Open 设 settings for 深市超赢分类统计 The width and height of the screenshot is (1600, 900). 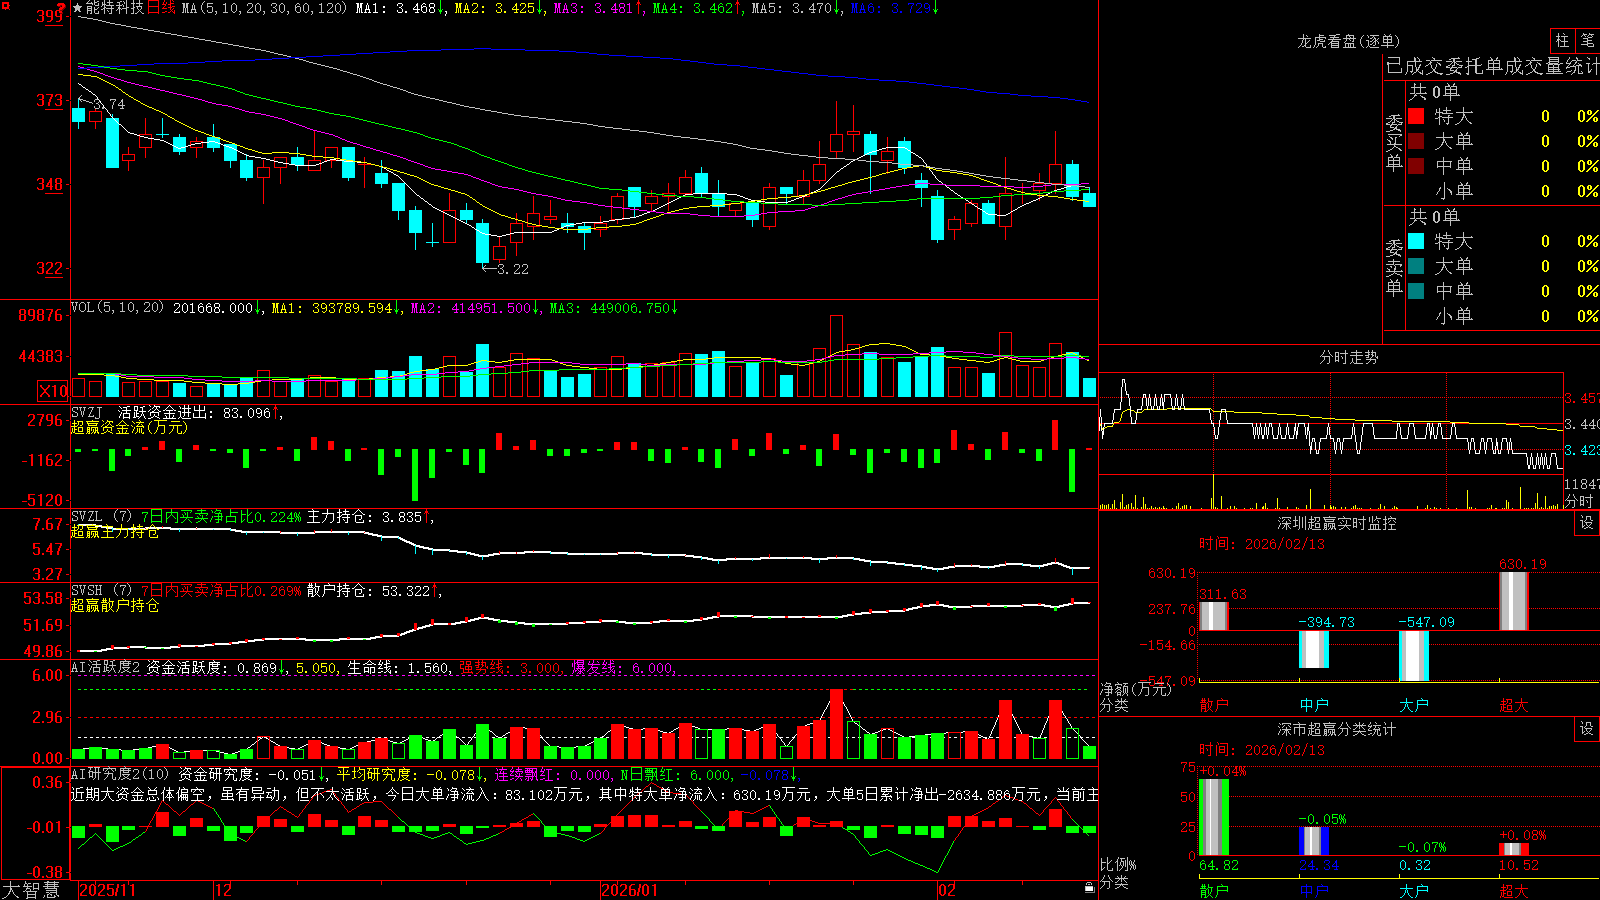click(1587, 729)
